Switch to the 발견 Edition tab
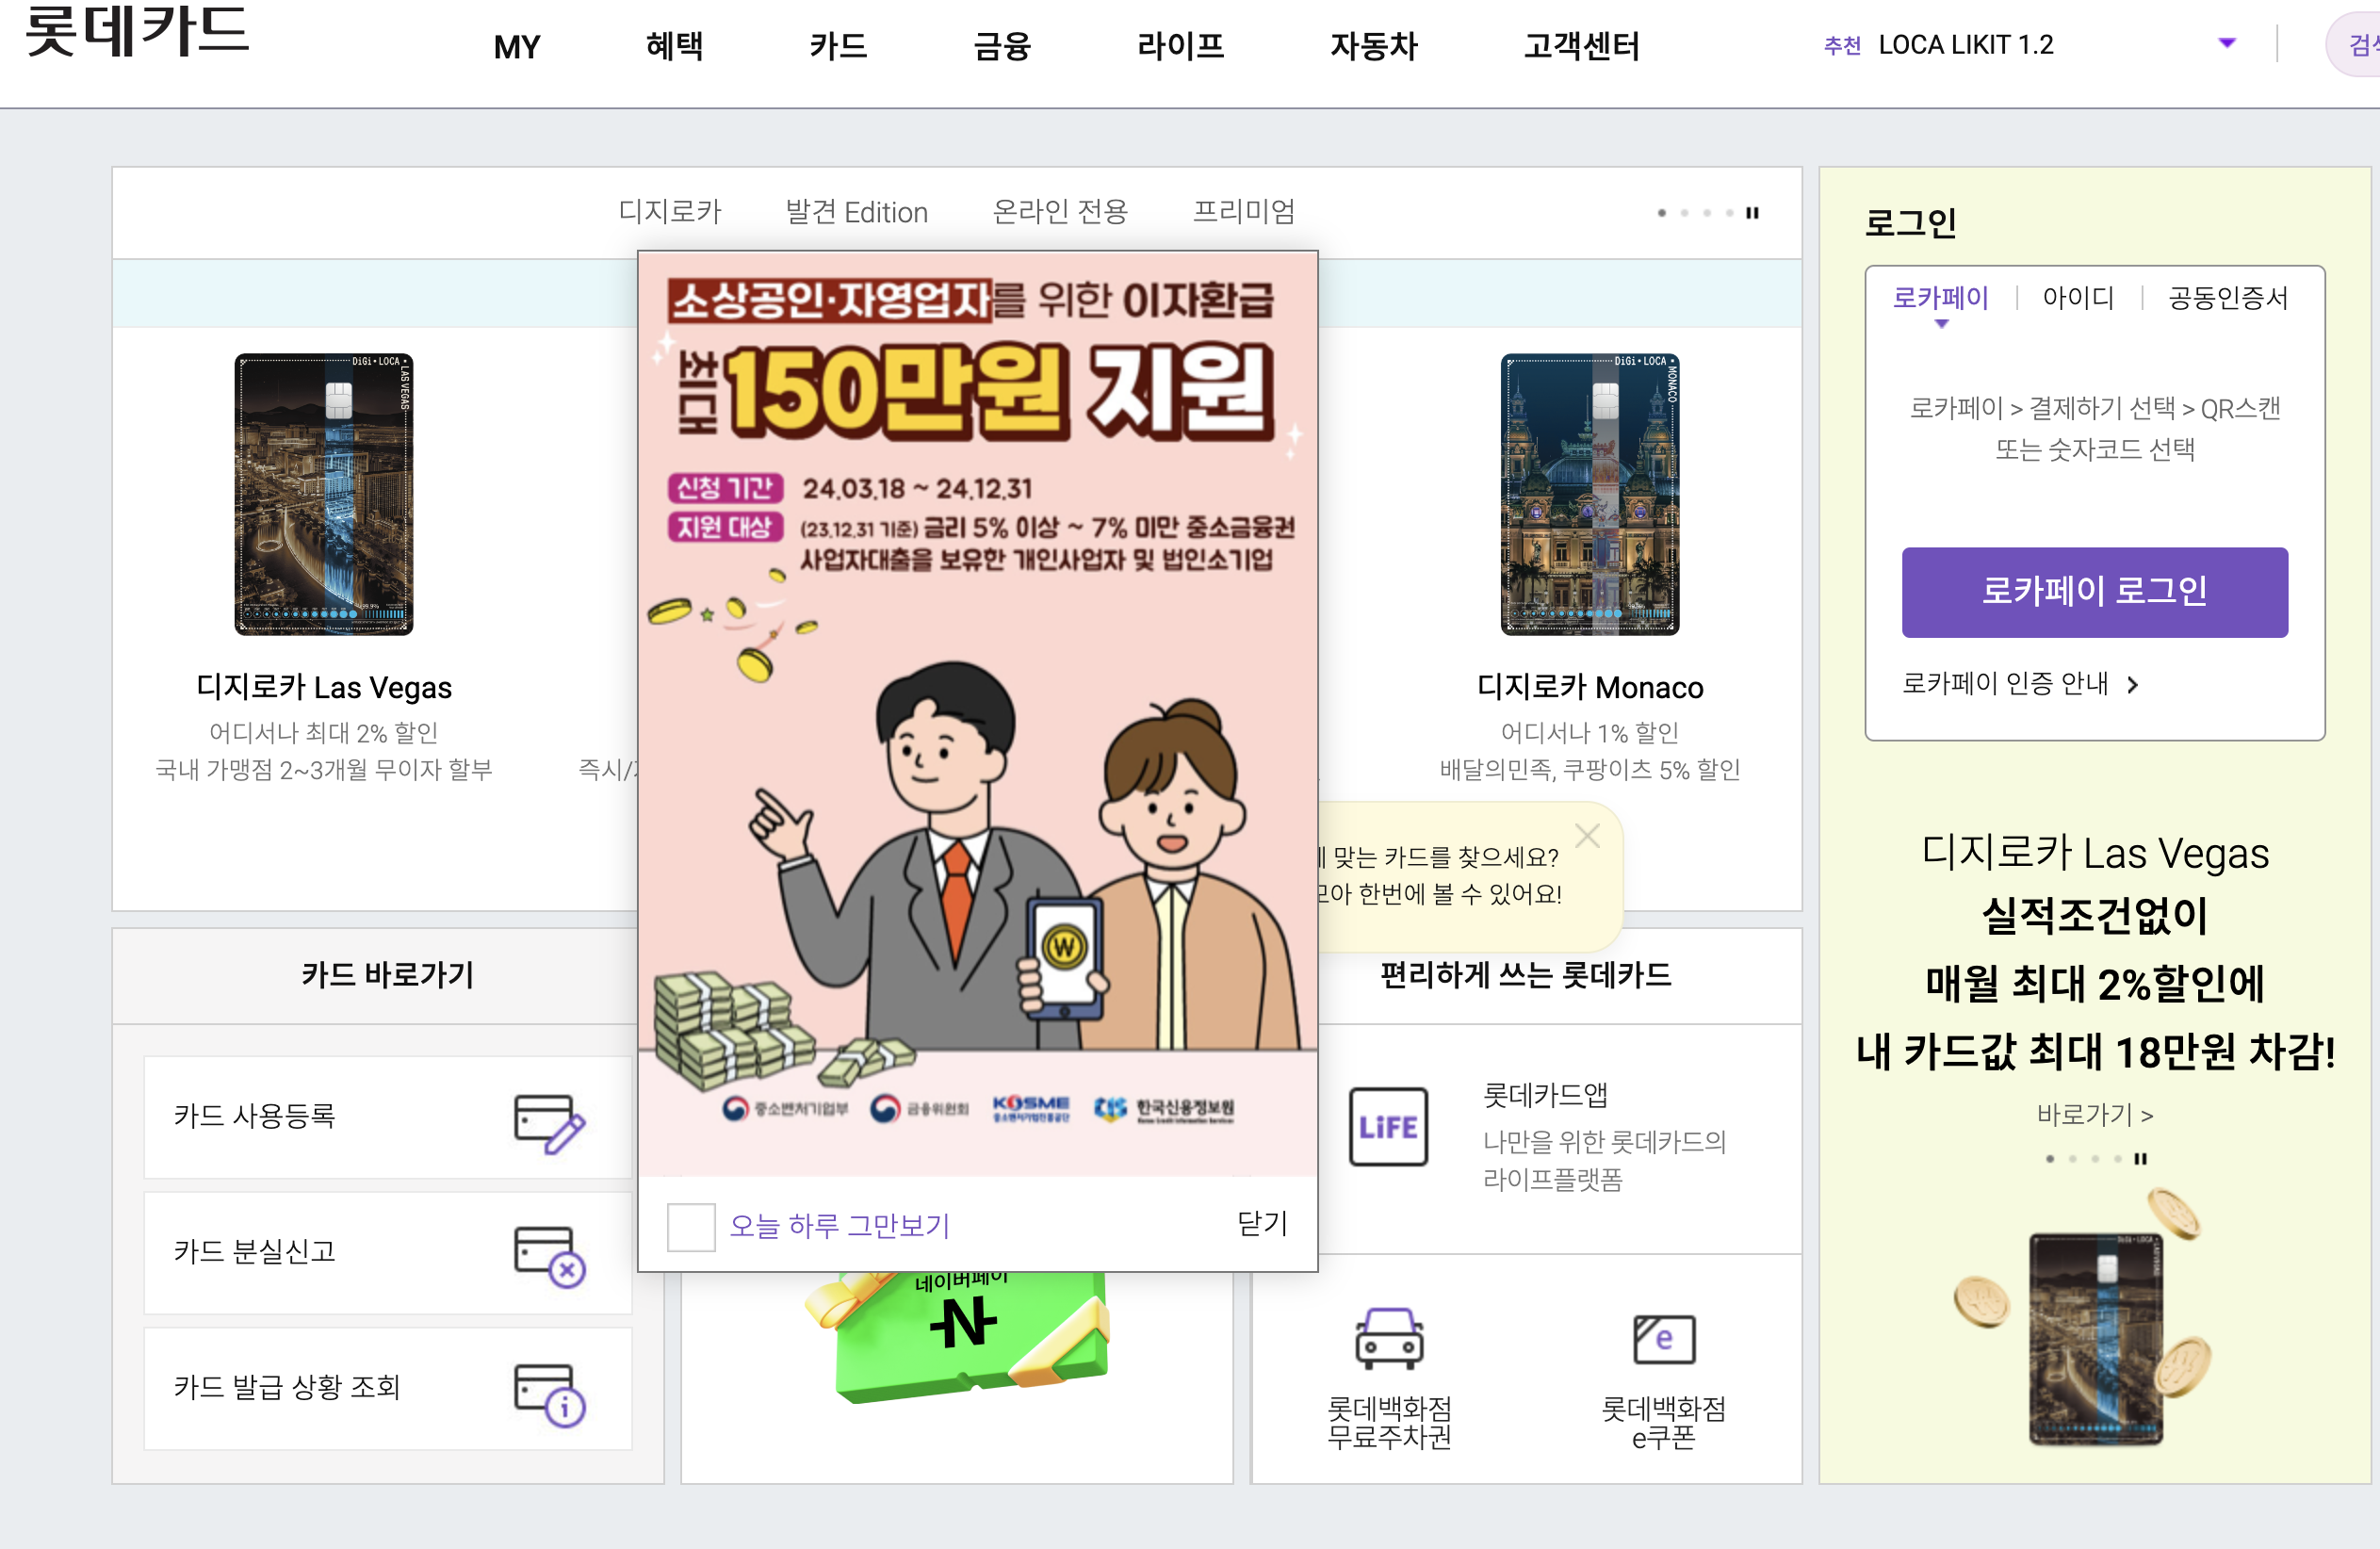Viewport: 2380px width, 1549px height. pyautogui.click(x=857, y=212)
